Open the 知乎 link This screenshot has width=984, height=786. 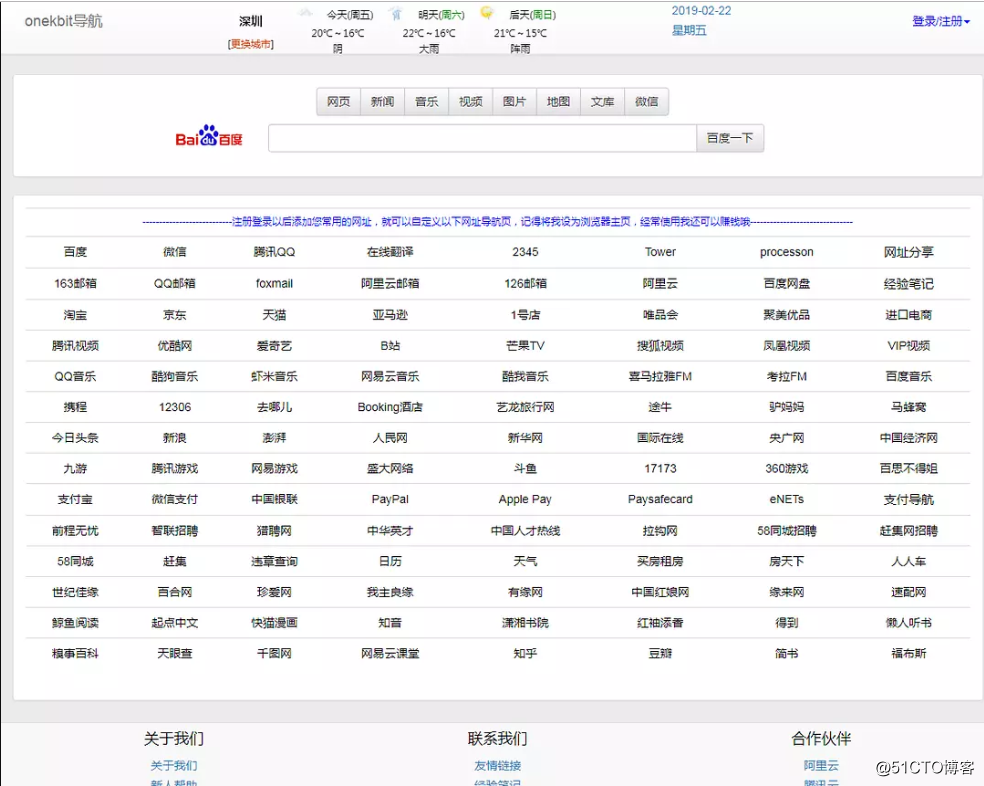pos(525,654)
